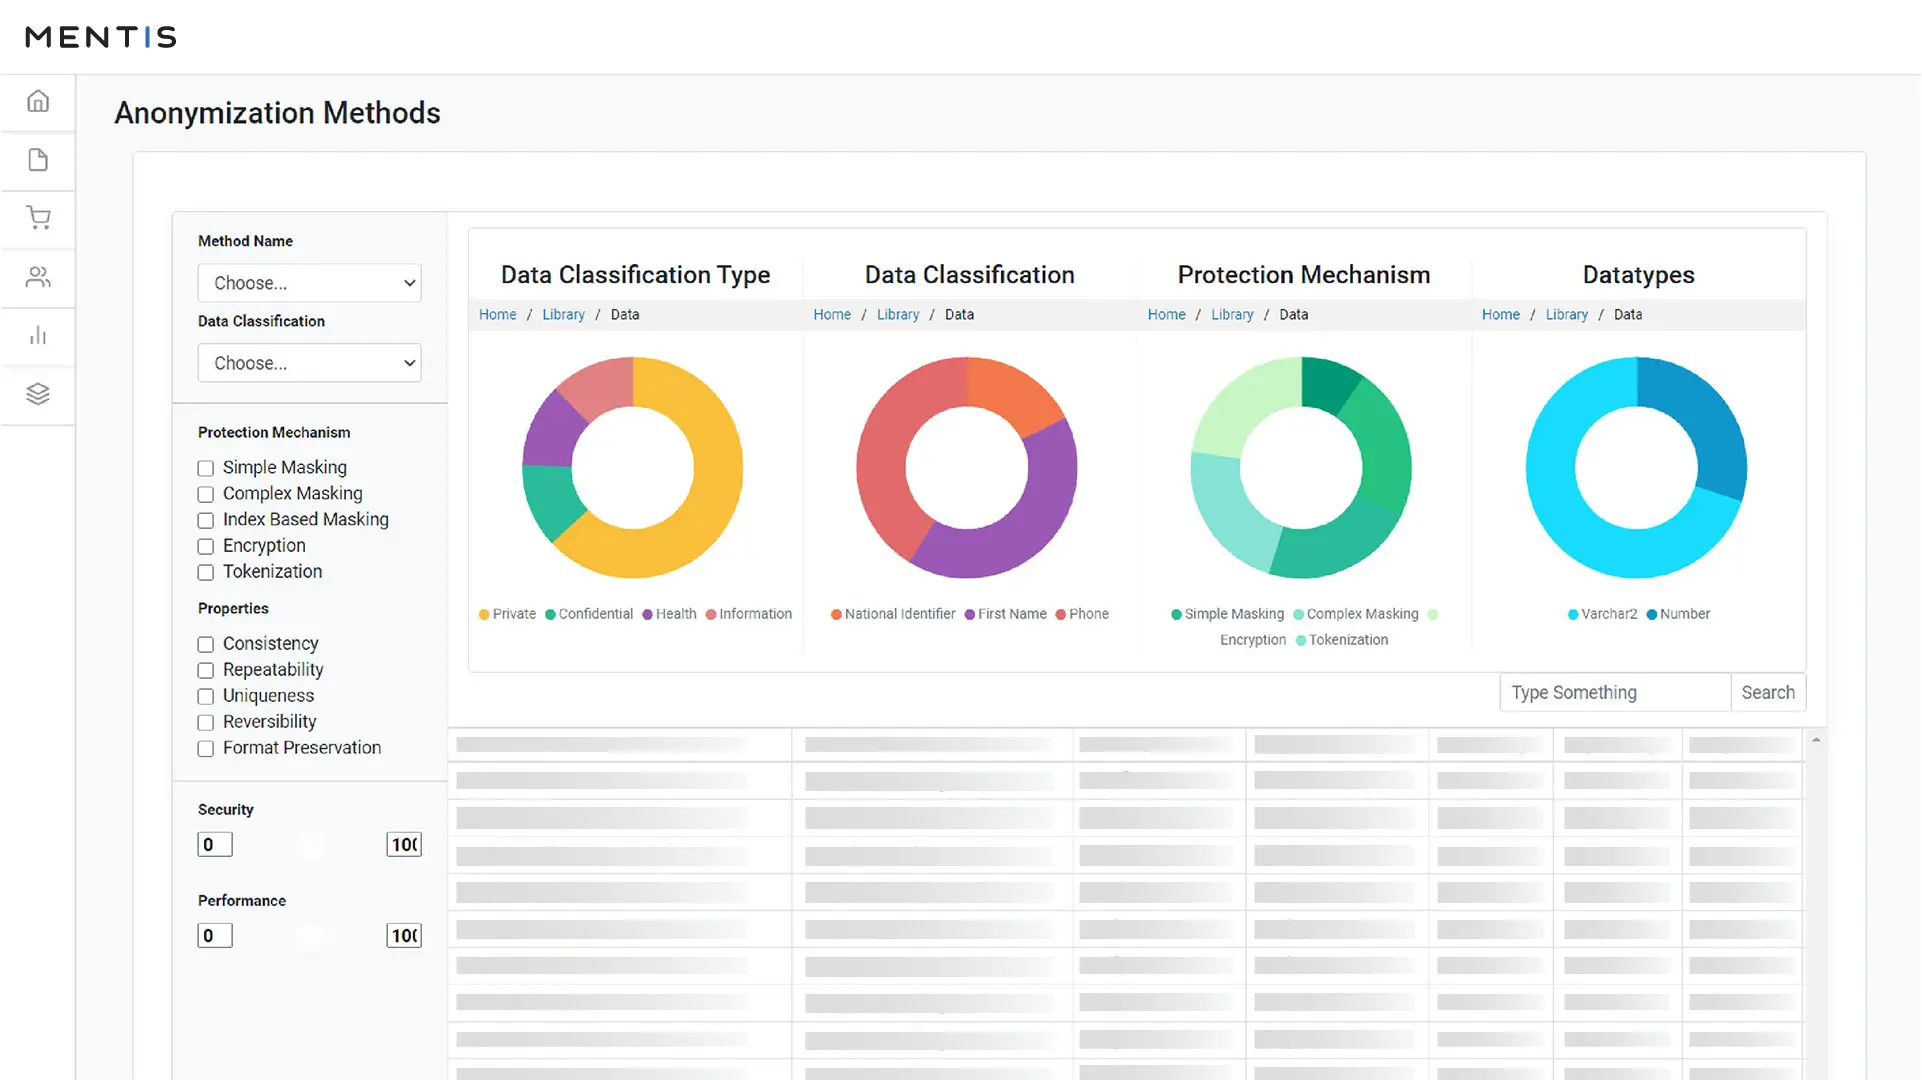Open the Data Classification dropdown

tap(309, 363)
